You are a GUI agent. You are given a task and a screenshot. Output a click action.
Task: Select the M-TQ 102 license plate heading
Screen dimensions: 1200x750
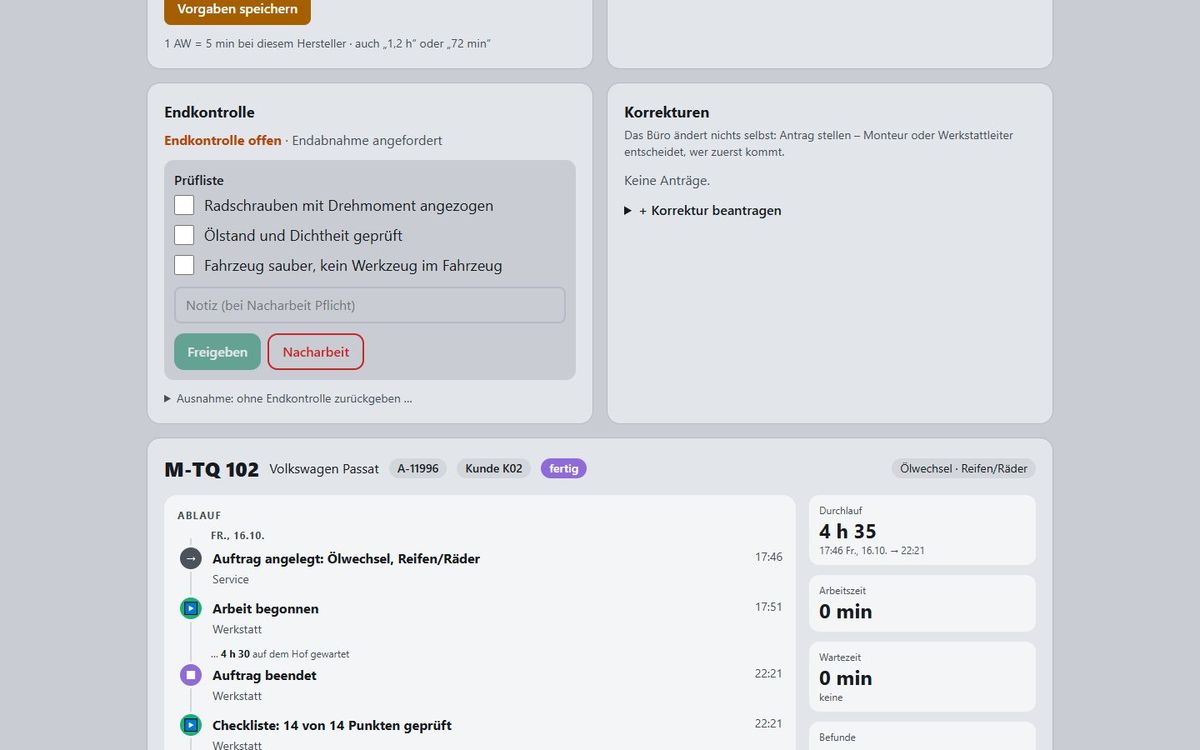pos(212,469)
